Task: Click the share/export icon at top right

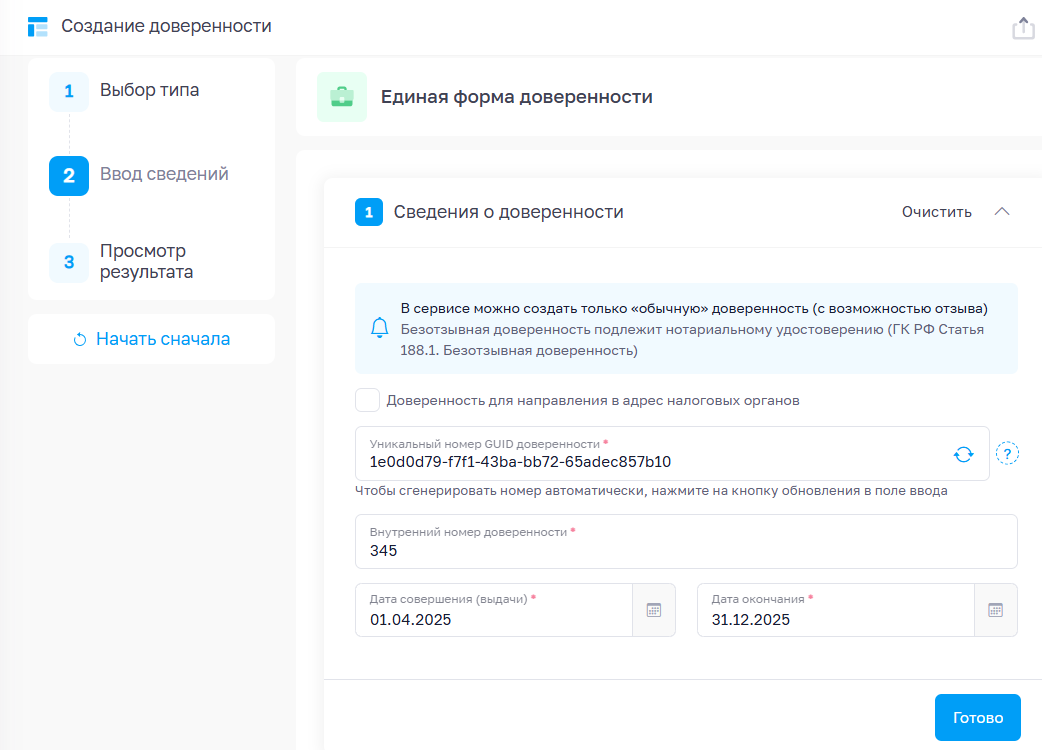Action: coord(1023,28)
